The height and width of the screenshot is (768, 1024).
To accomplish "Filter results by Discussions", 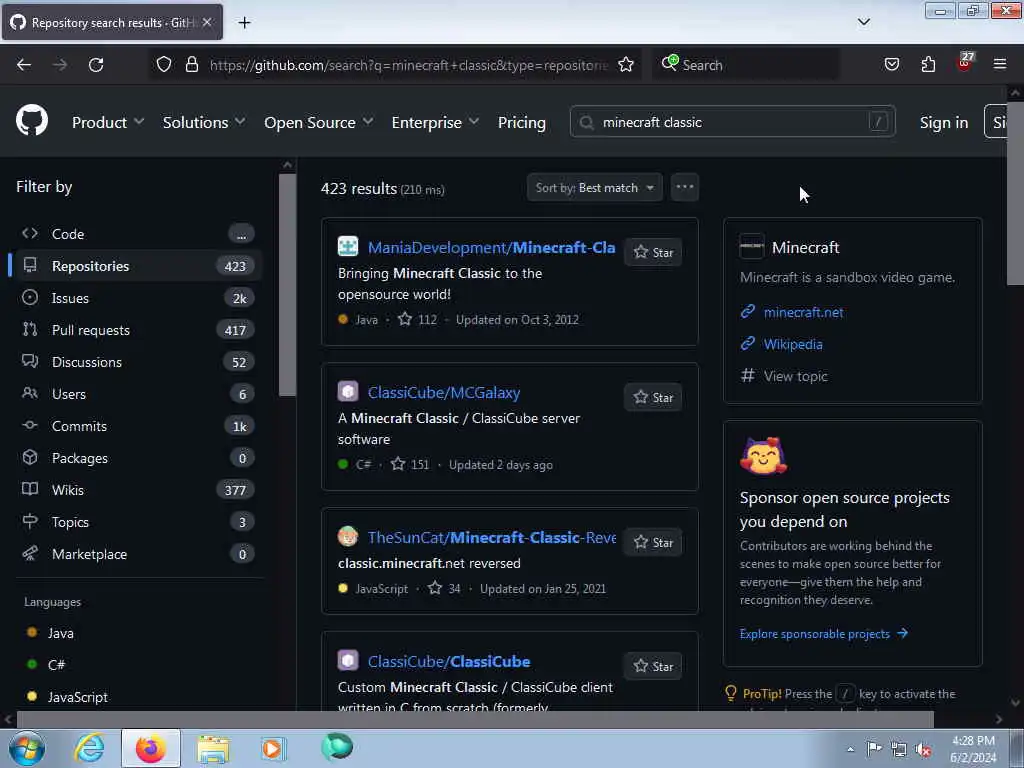I will (x=136, y=362).
